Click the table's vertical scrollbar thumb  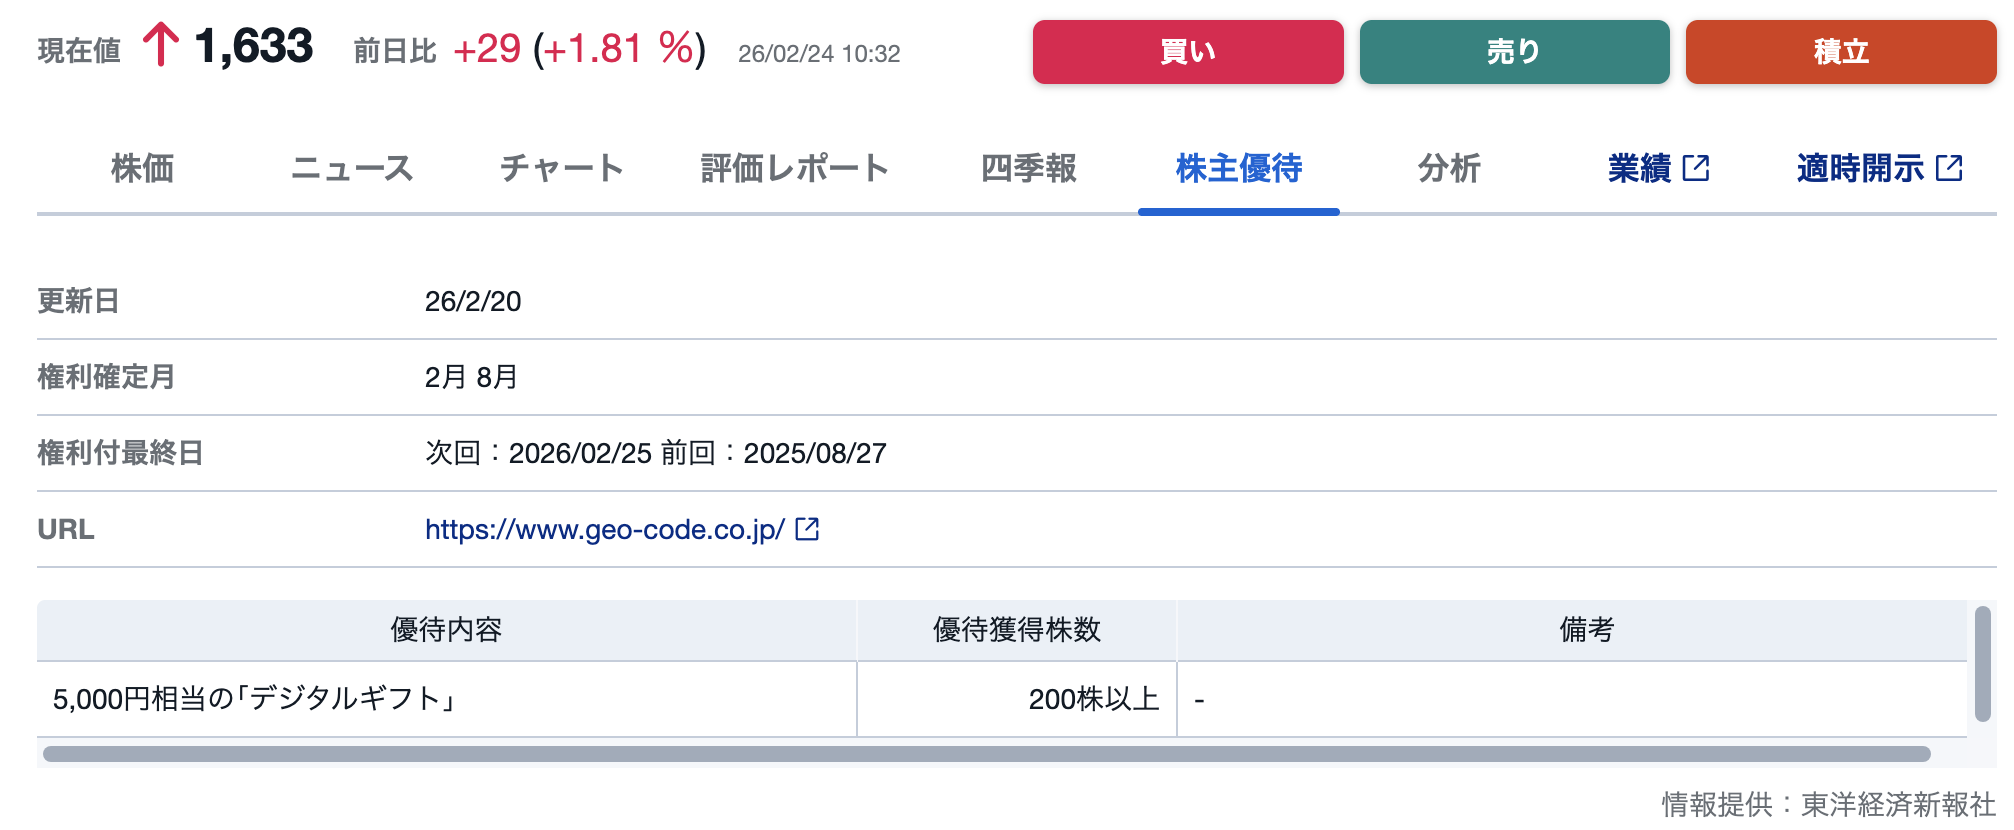(1982, 663)
